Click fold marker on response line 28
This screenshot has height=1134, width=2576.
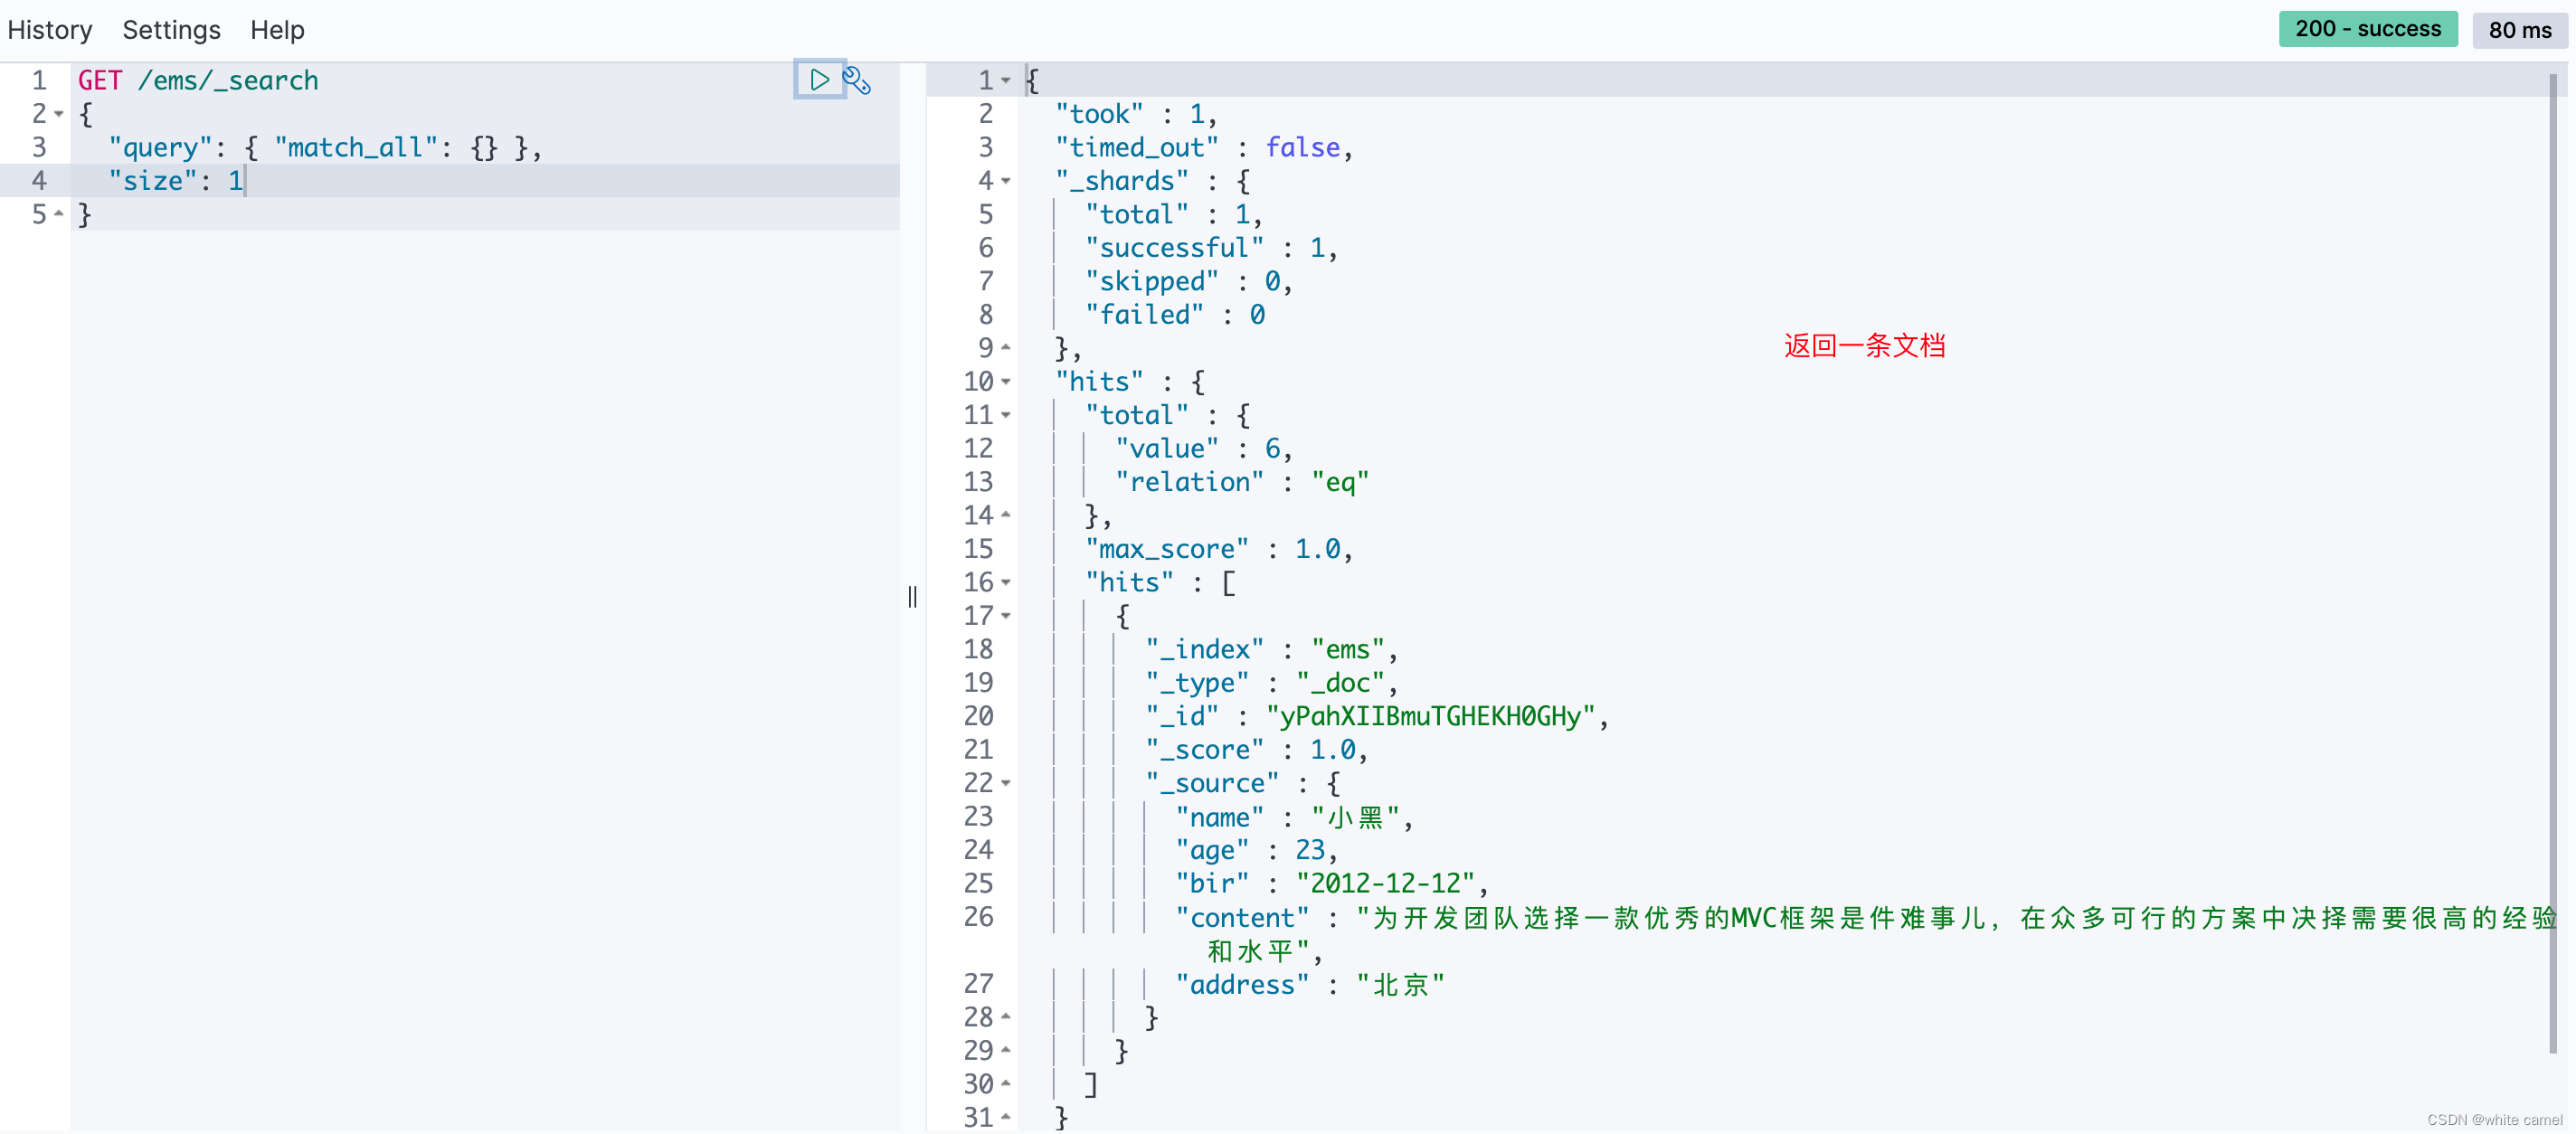[x=1006, y=1017]
